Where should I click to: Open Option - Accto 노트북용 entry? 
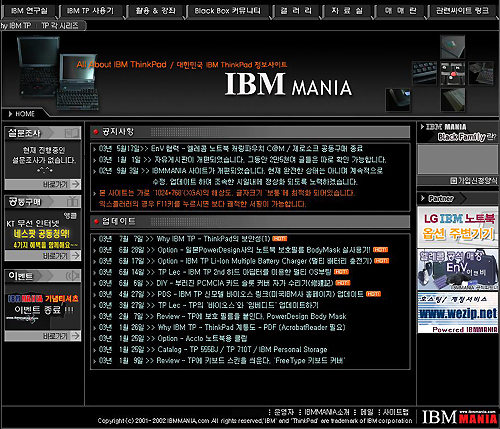click(x=202, y=338)
